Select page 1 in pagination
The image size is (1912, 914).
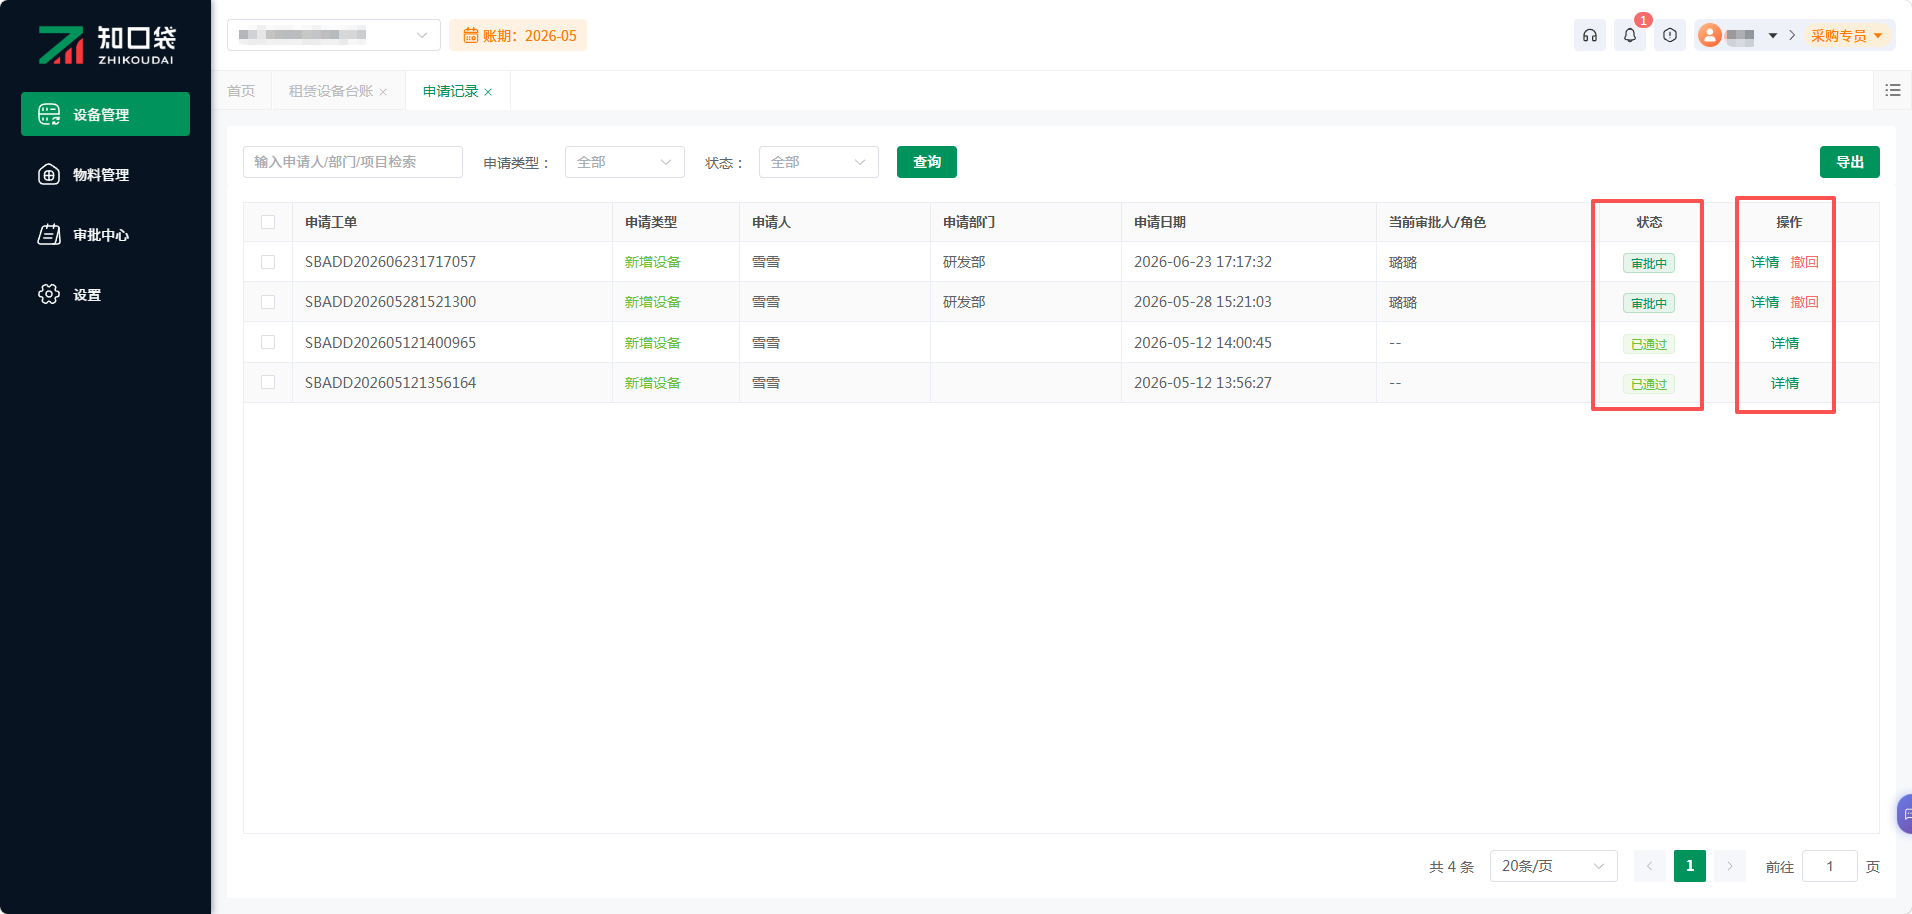pos(1690,866)
